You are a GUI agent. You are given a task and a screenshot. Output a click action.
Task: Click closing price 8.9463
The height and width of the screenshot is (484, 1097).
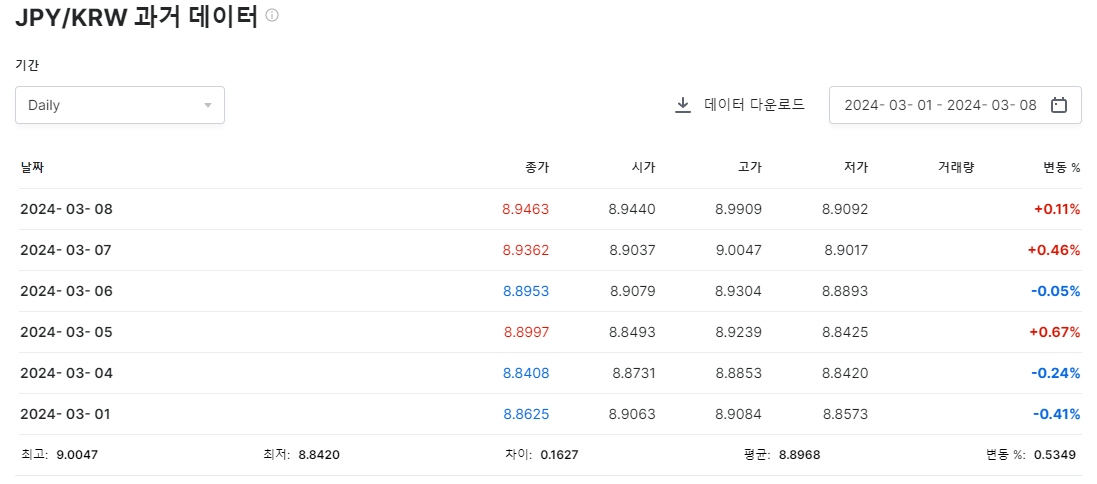pyautogui.click(x=525, y=208)
